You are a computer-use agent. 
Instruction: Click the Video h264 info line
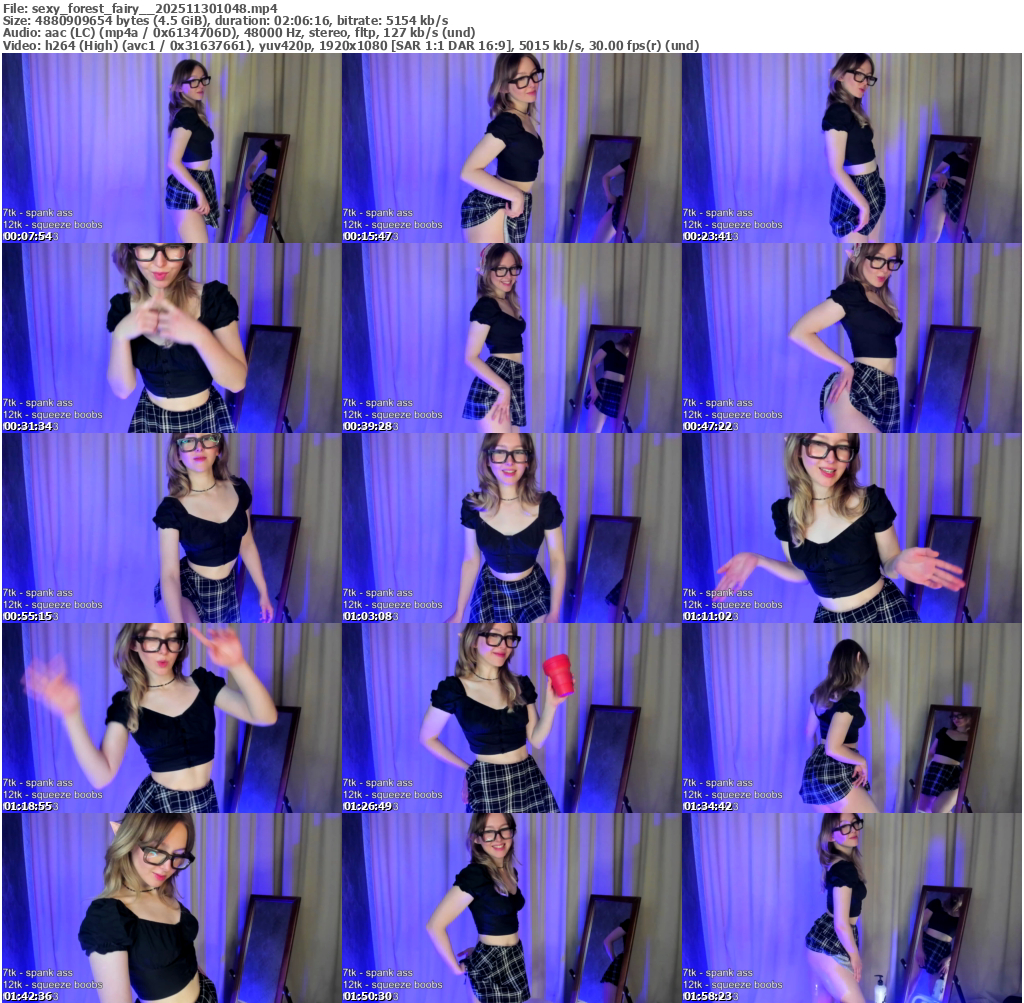[x=351, y=46]
